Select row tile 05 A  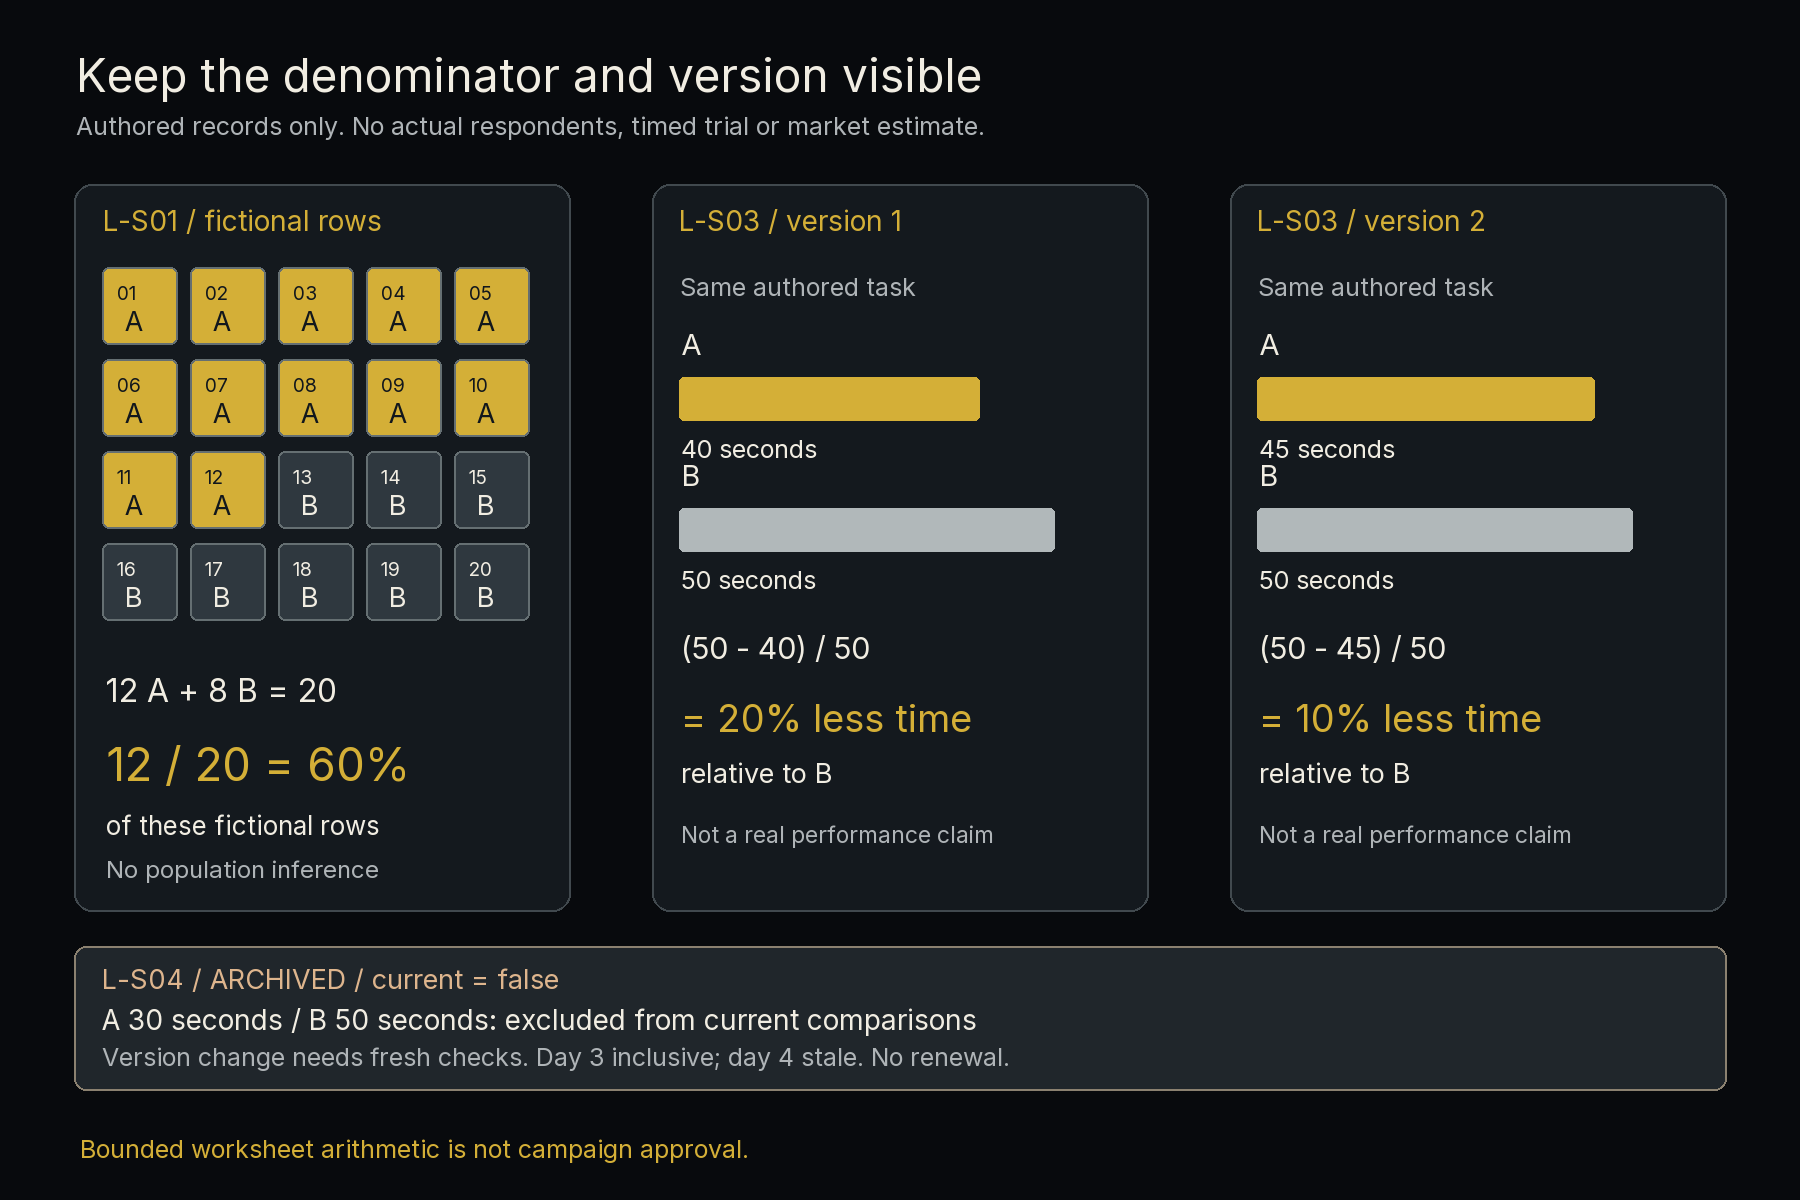point(492,306)
